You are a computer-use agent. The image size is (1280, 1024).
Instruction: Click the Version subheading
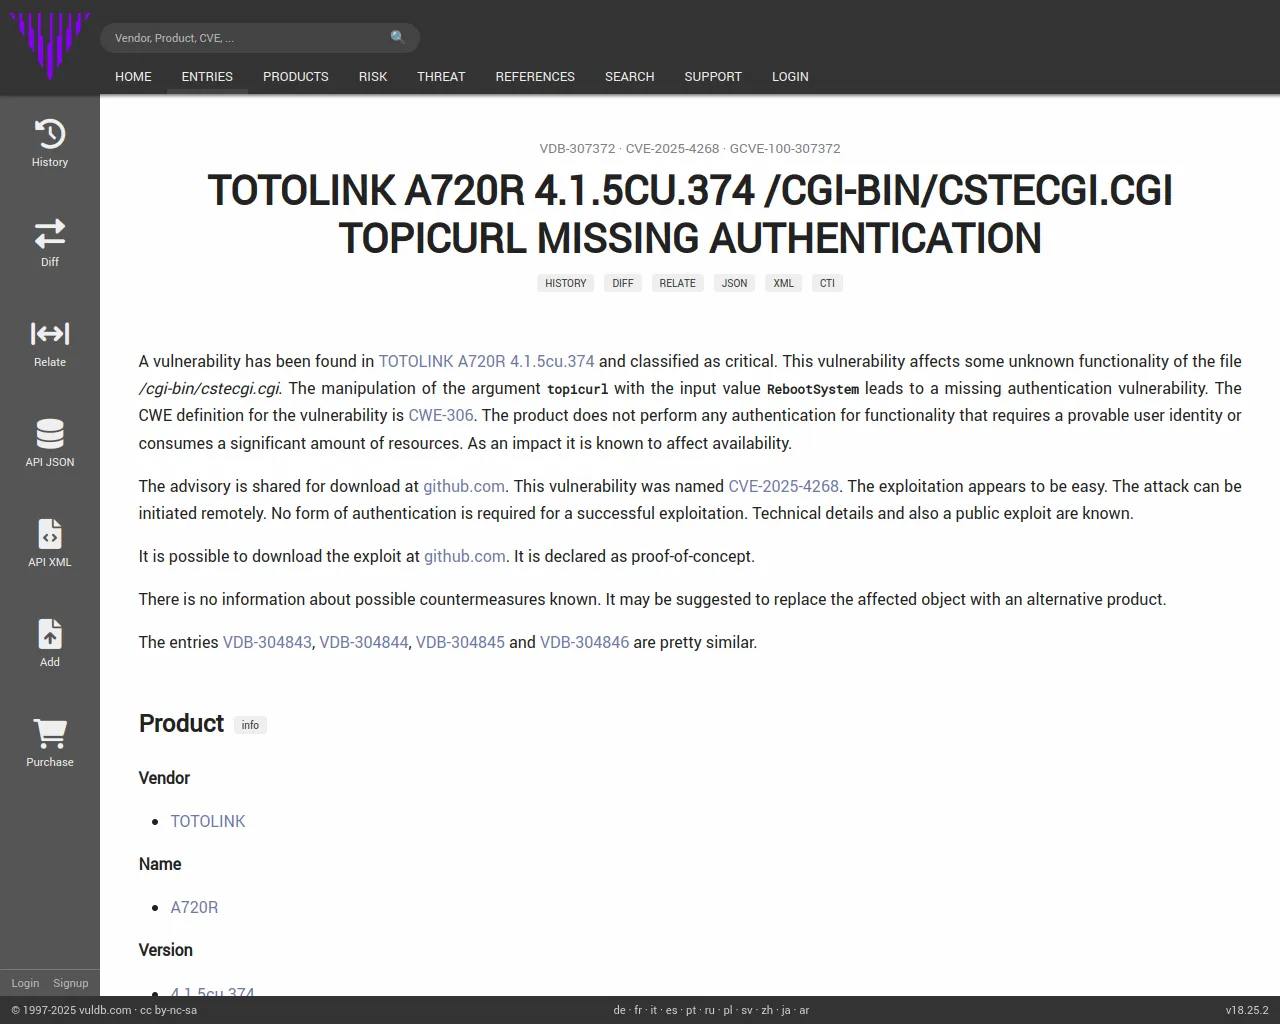pos(166,950)
